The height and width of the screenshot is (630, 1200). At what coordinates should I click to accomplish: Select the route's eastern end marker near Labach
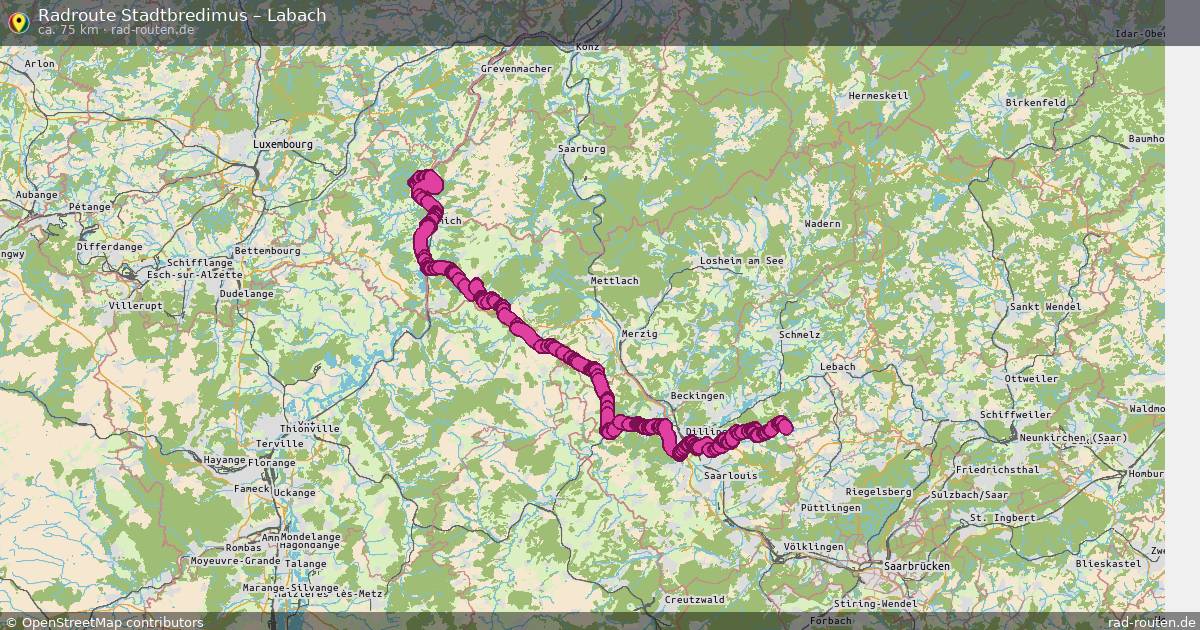(x=783, y=426)
